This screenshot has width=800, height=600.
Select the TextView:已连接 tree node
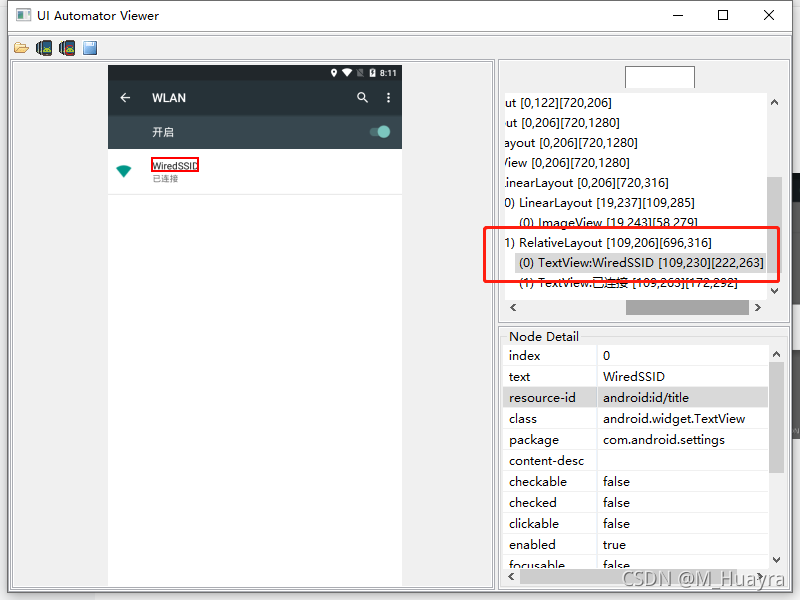pos(628,283)
